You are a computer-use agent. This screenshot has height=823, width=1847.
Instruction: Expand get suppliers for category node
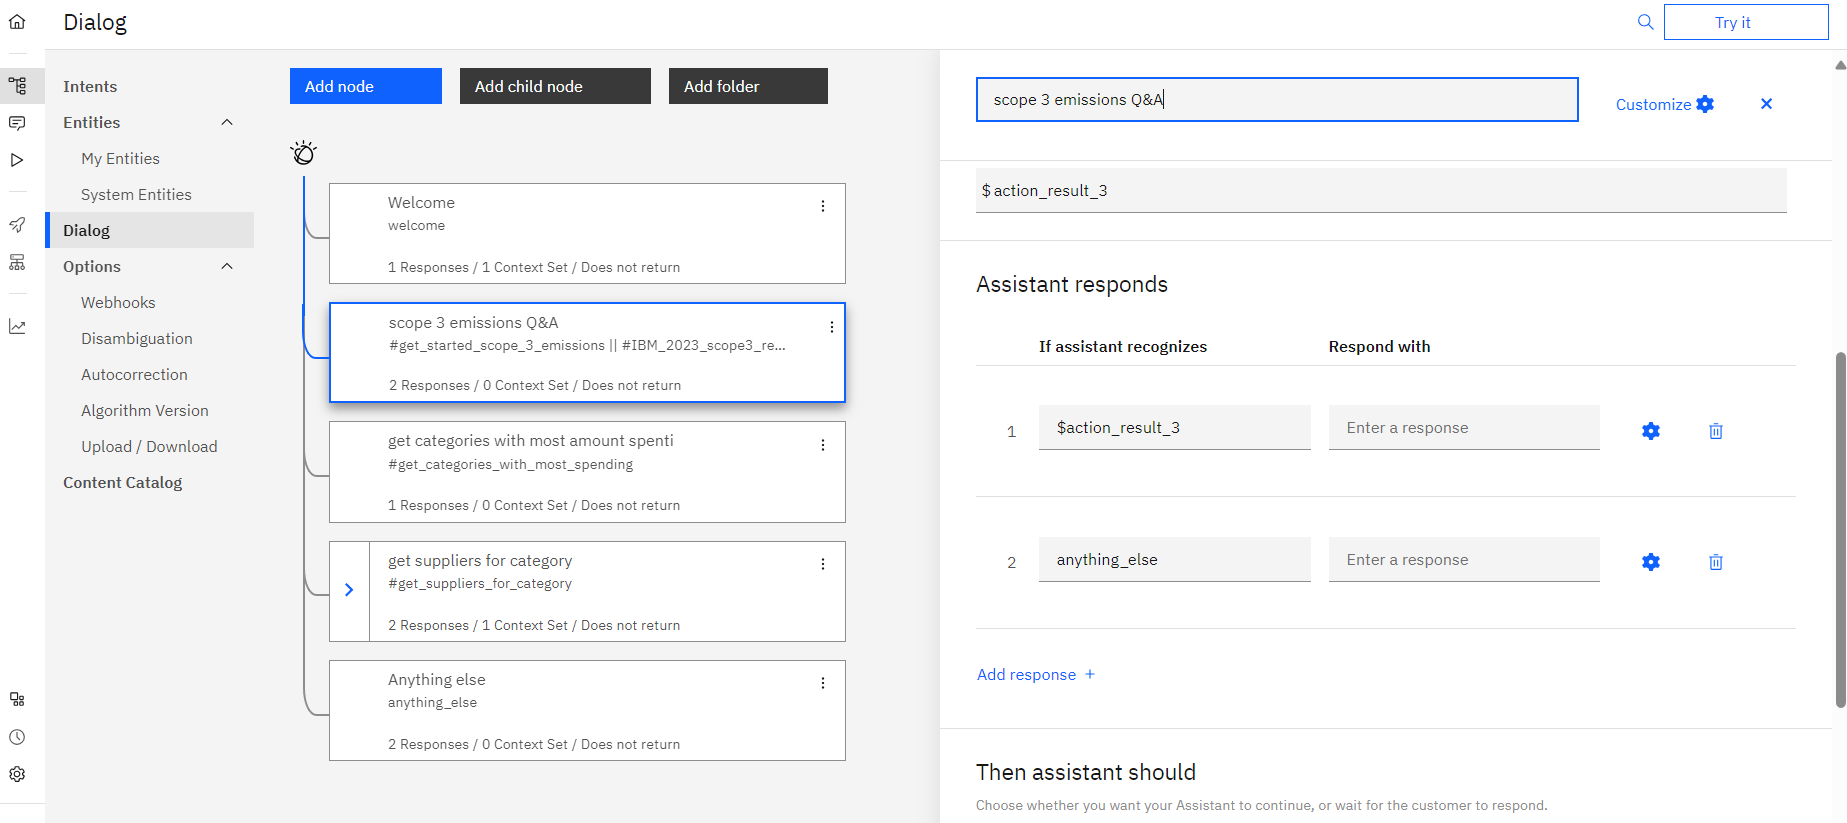click(349, 590)
